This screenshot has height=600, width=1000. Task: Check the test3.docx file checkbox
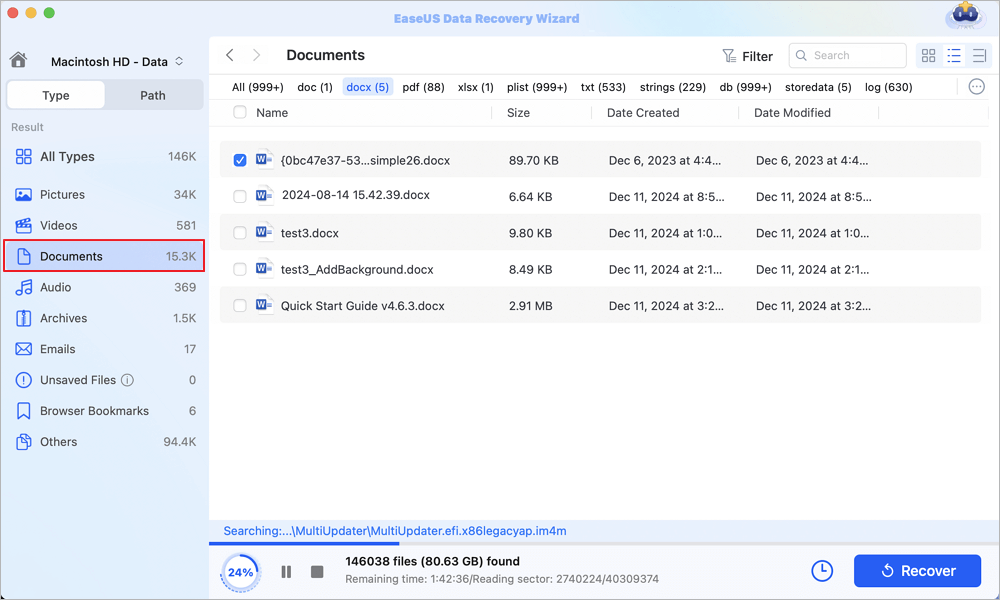point(240,233)
